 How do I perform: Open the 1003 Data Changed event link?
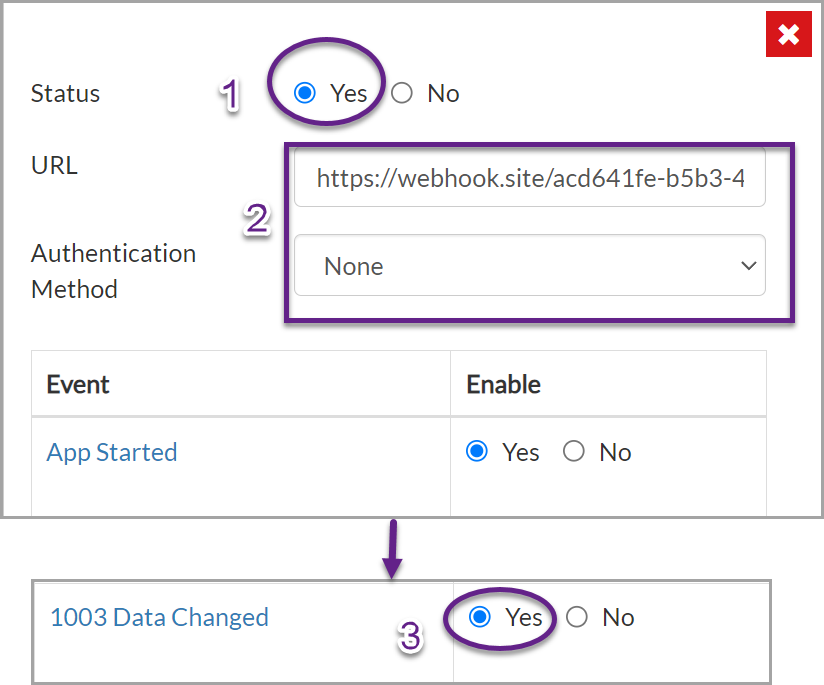point(159,617)
